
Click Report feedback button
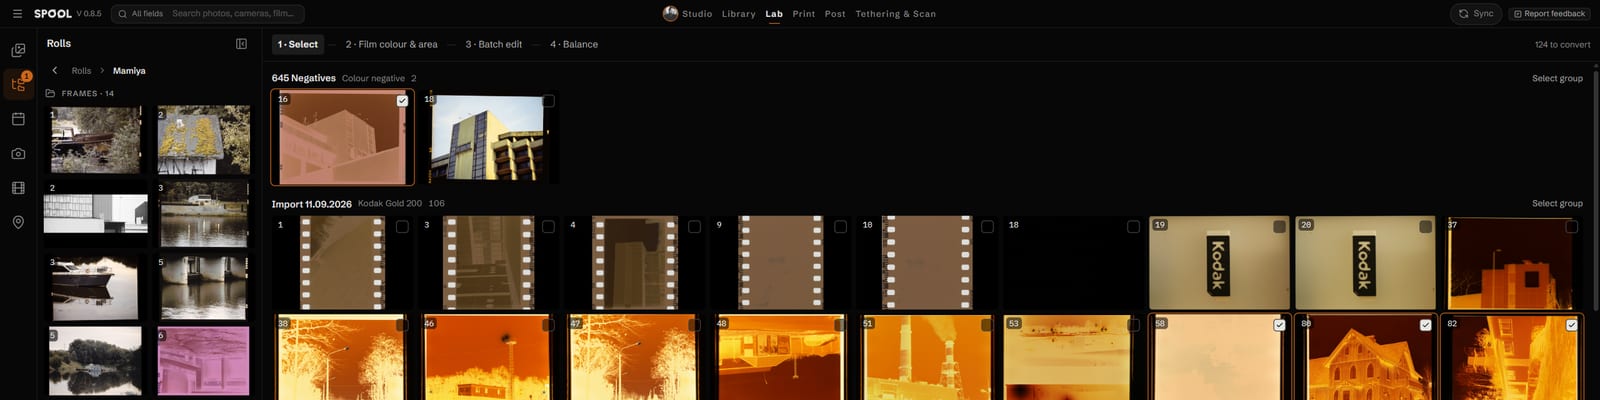(x=1549, y=14)
